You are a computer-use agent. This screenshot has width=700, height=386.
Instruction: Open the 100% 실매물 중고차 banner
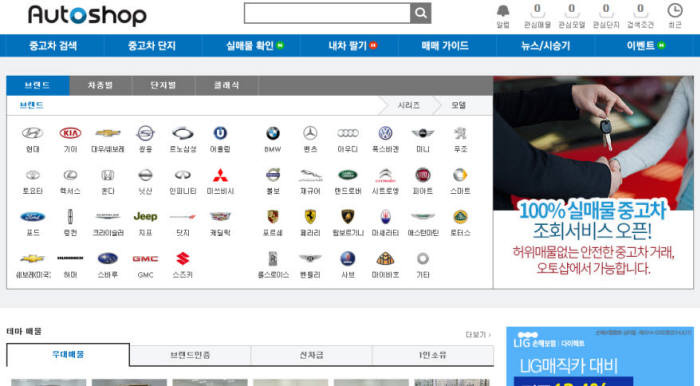[593, 182]
